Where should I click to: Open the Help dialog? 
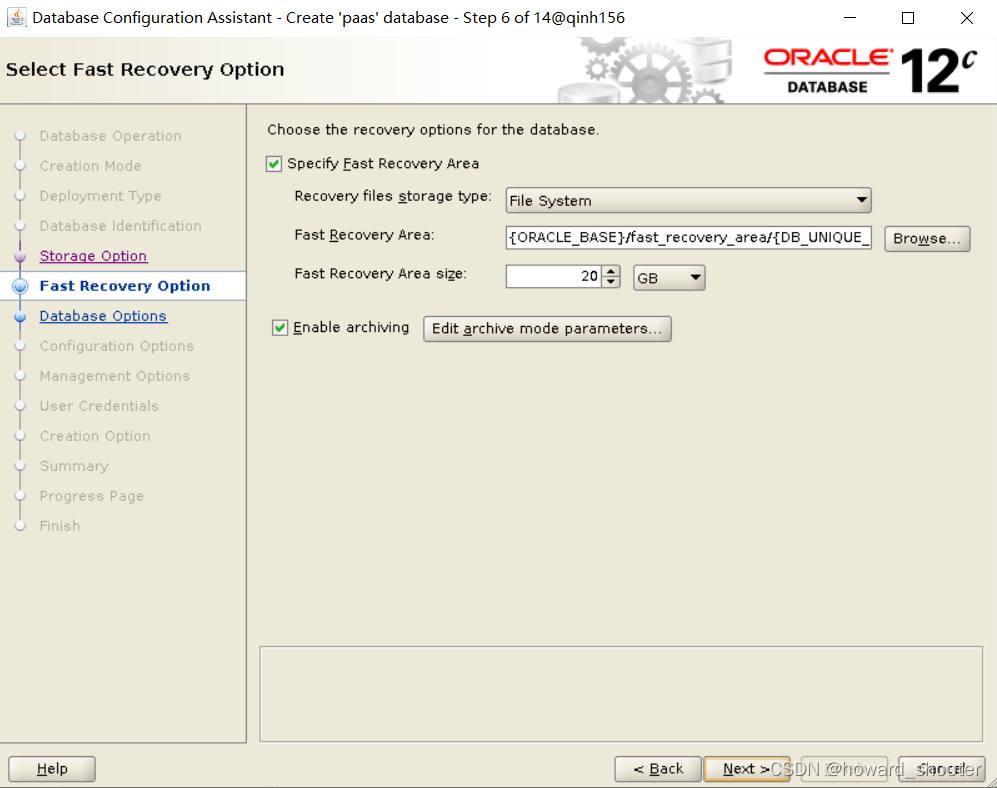[x=51, y=768]
